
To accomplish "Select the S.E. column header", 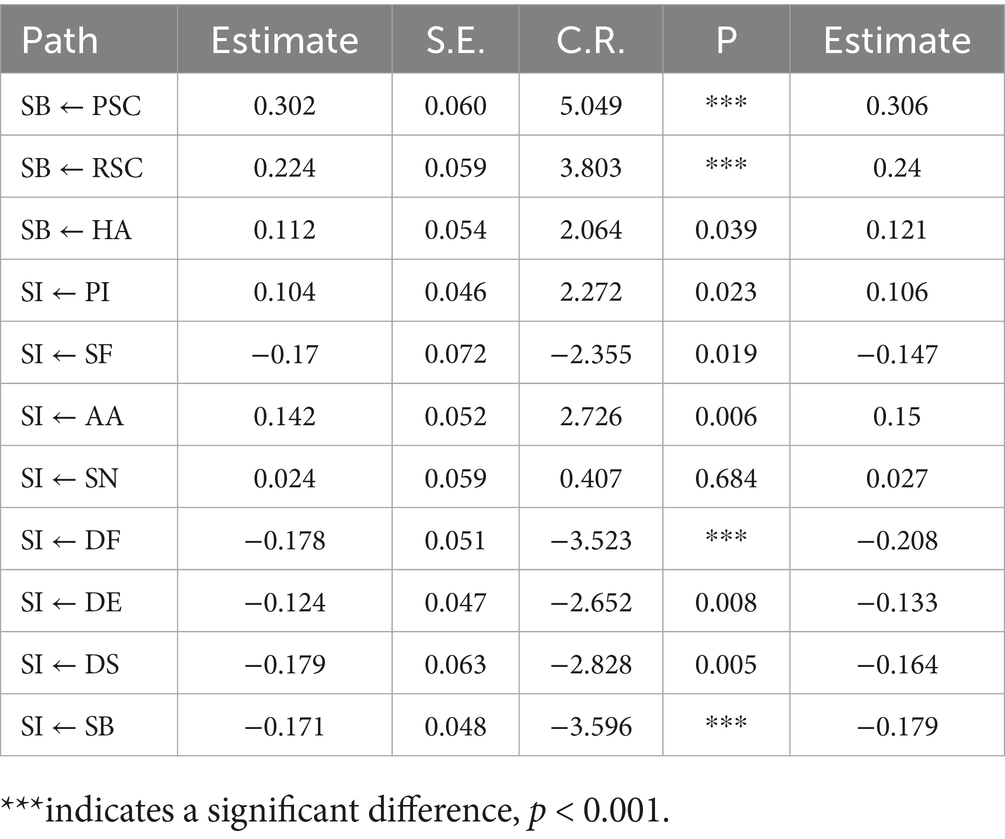I will pyautogui.click(x=455, y=40).
